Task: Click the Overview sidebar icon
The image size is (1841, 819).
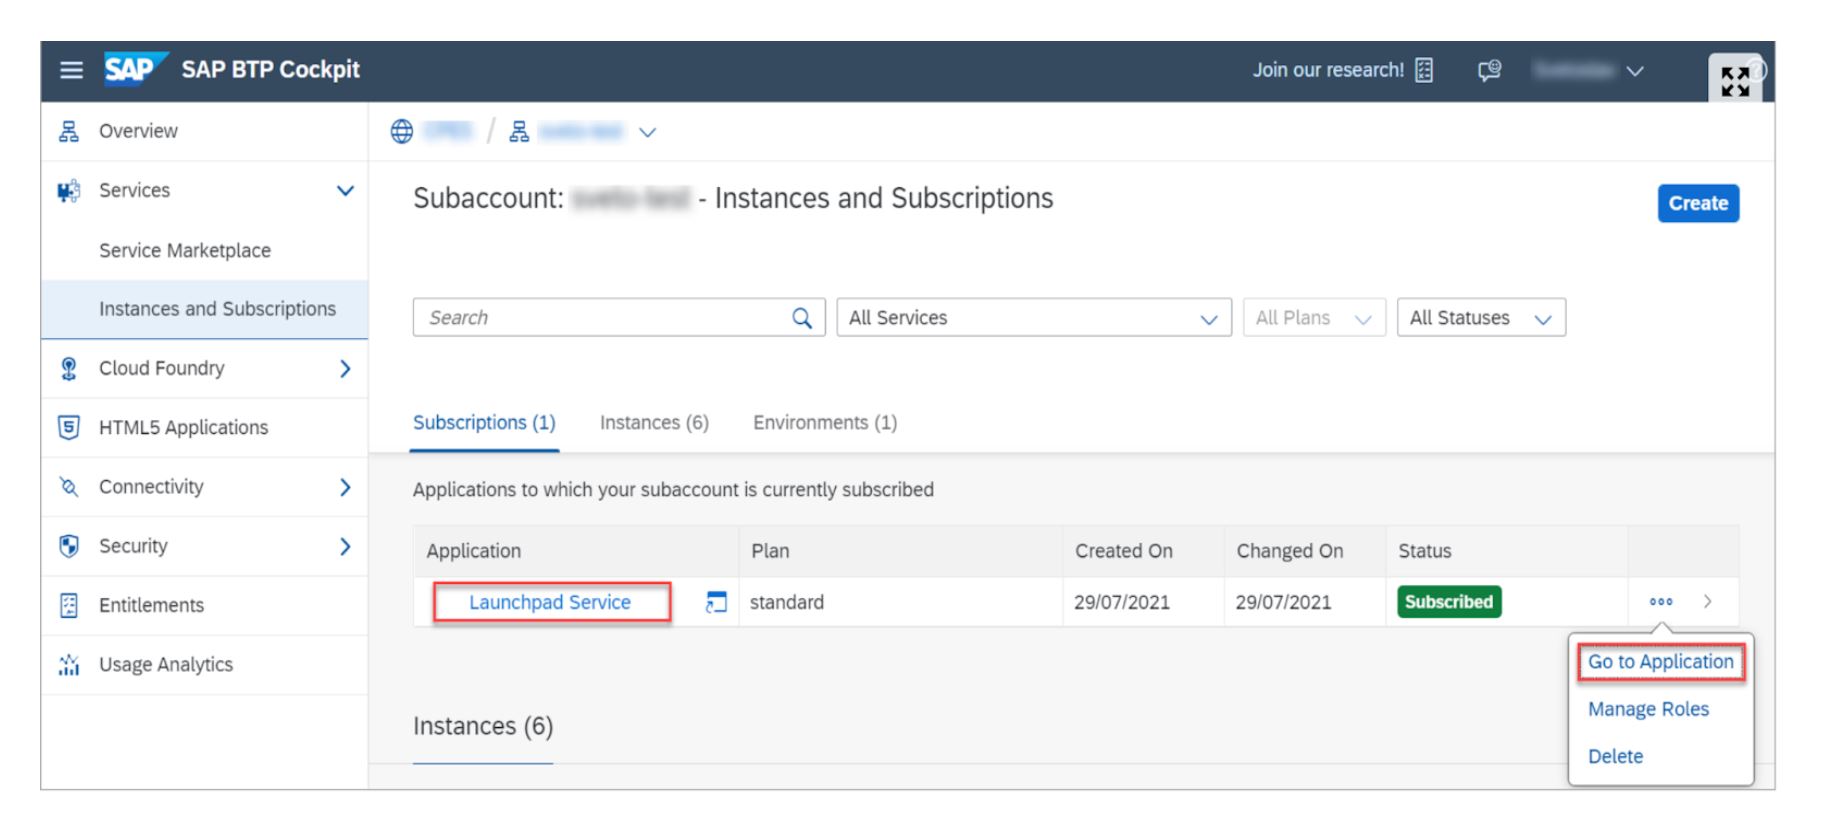Action: 69,131
